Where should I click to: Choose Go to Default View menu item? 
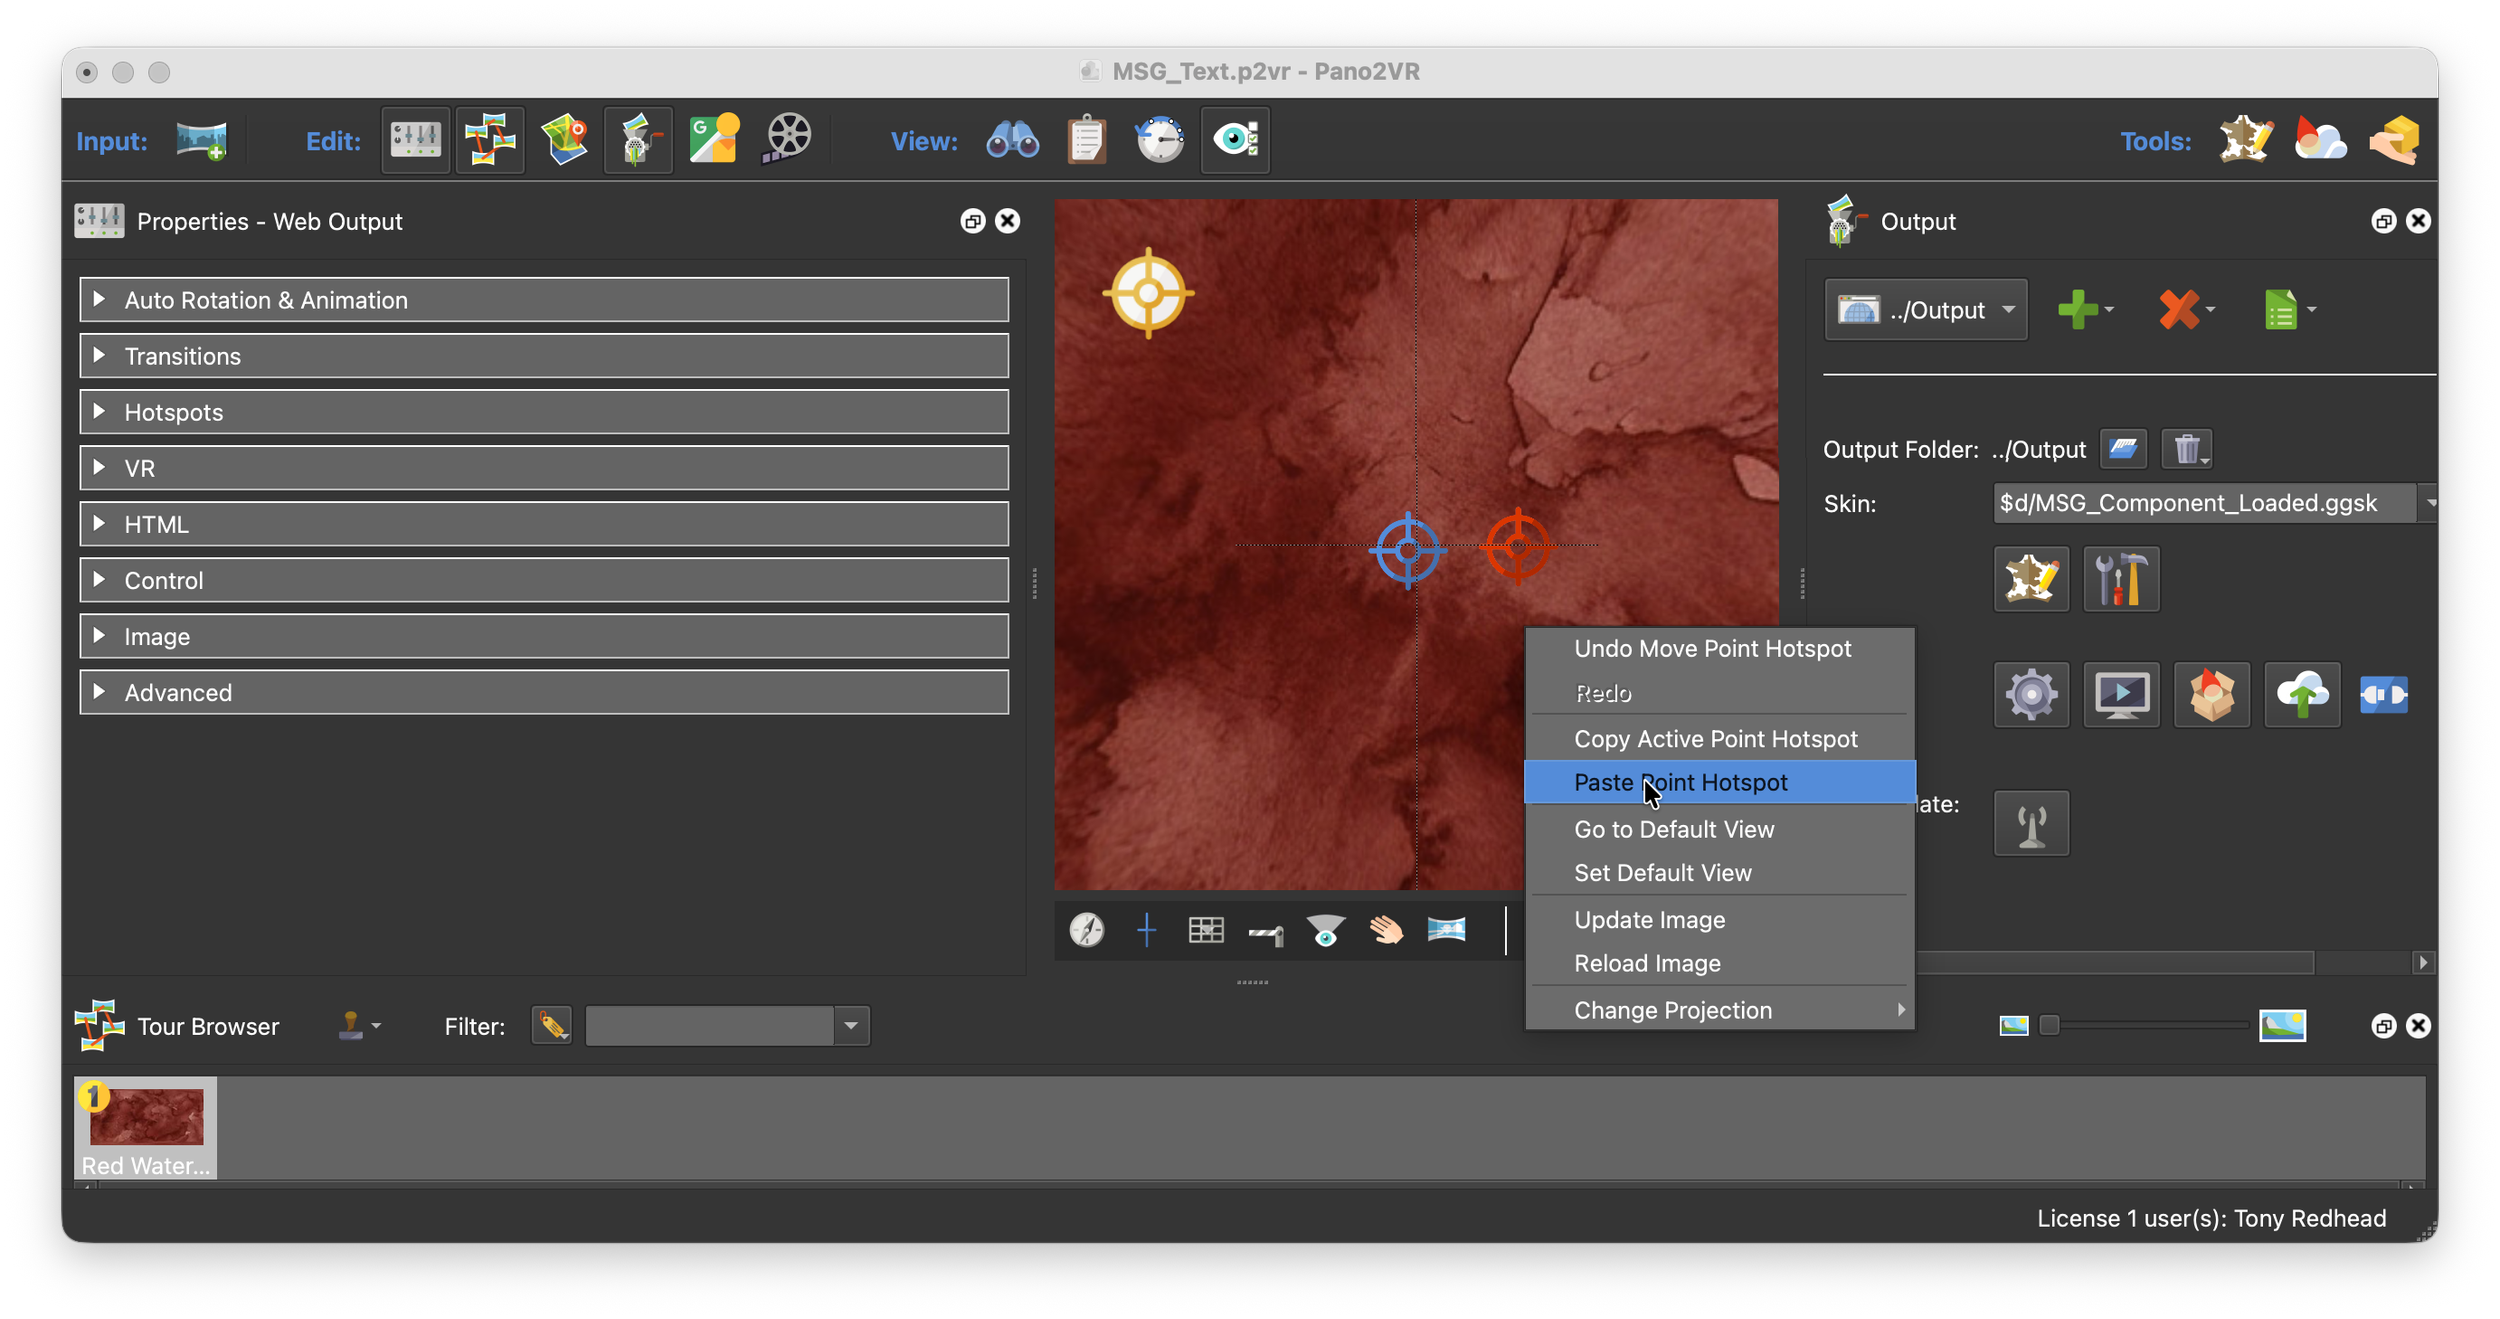pyautogui.click(x=1719, y=830)
